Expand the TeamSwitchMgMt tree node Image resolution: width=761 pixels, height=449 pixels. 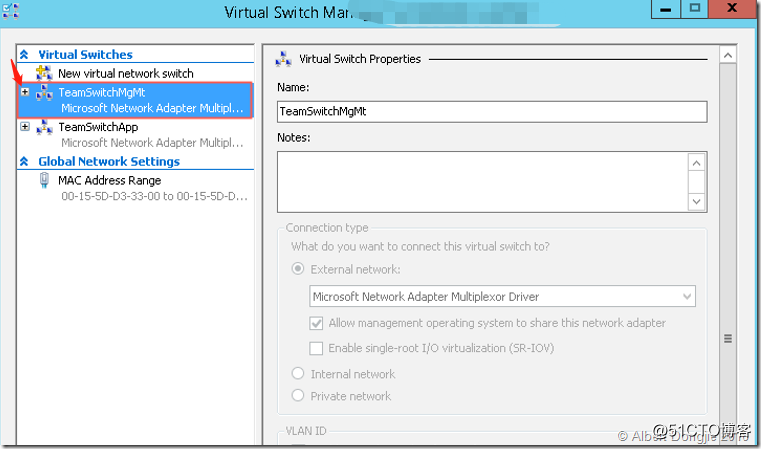[x=25, y=92]
